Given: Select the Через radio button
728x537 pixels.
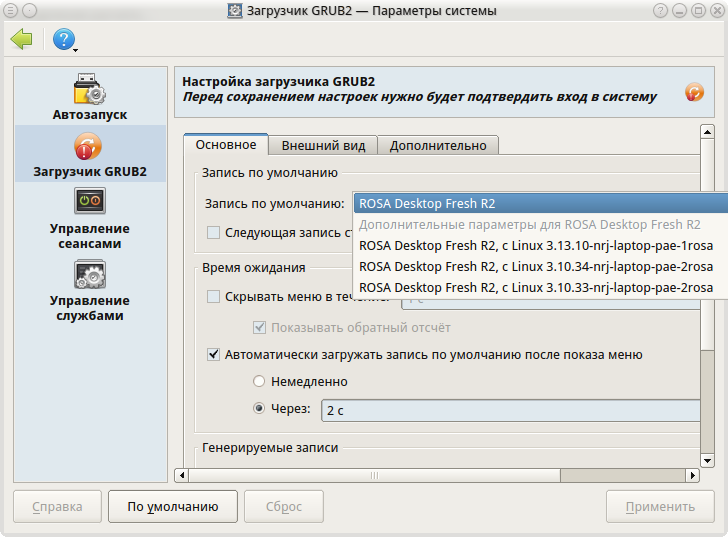Looking at the screenshot, I should click(x=259, y=408).
